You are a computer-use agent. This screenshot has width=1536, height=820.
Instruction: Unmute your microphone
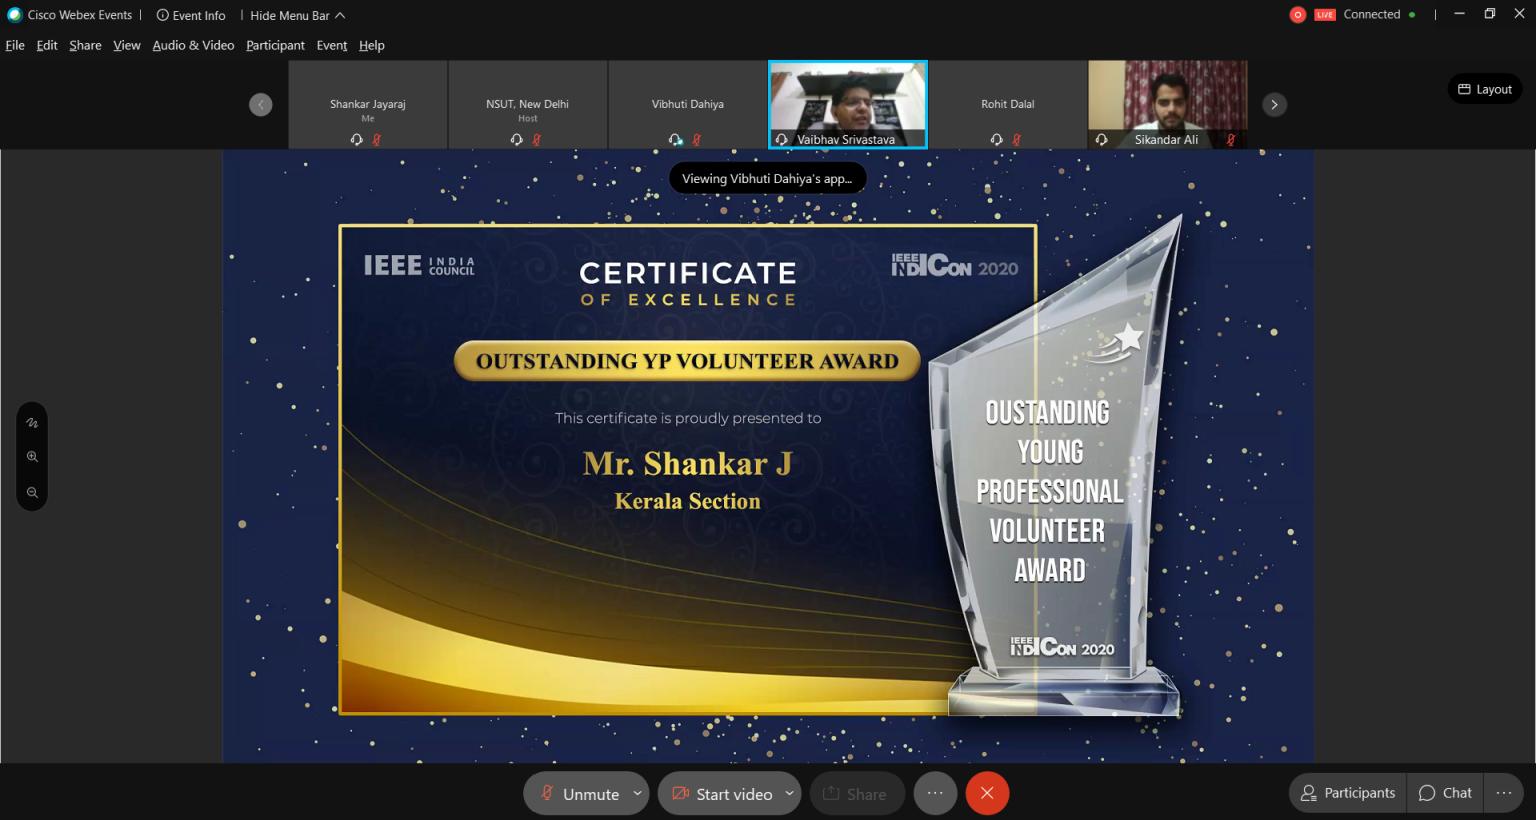click(x=579, y=793)
